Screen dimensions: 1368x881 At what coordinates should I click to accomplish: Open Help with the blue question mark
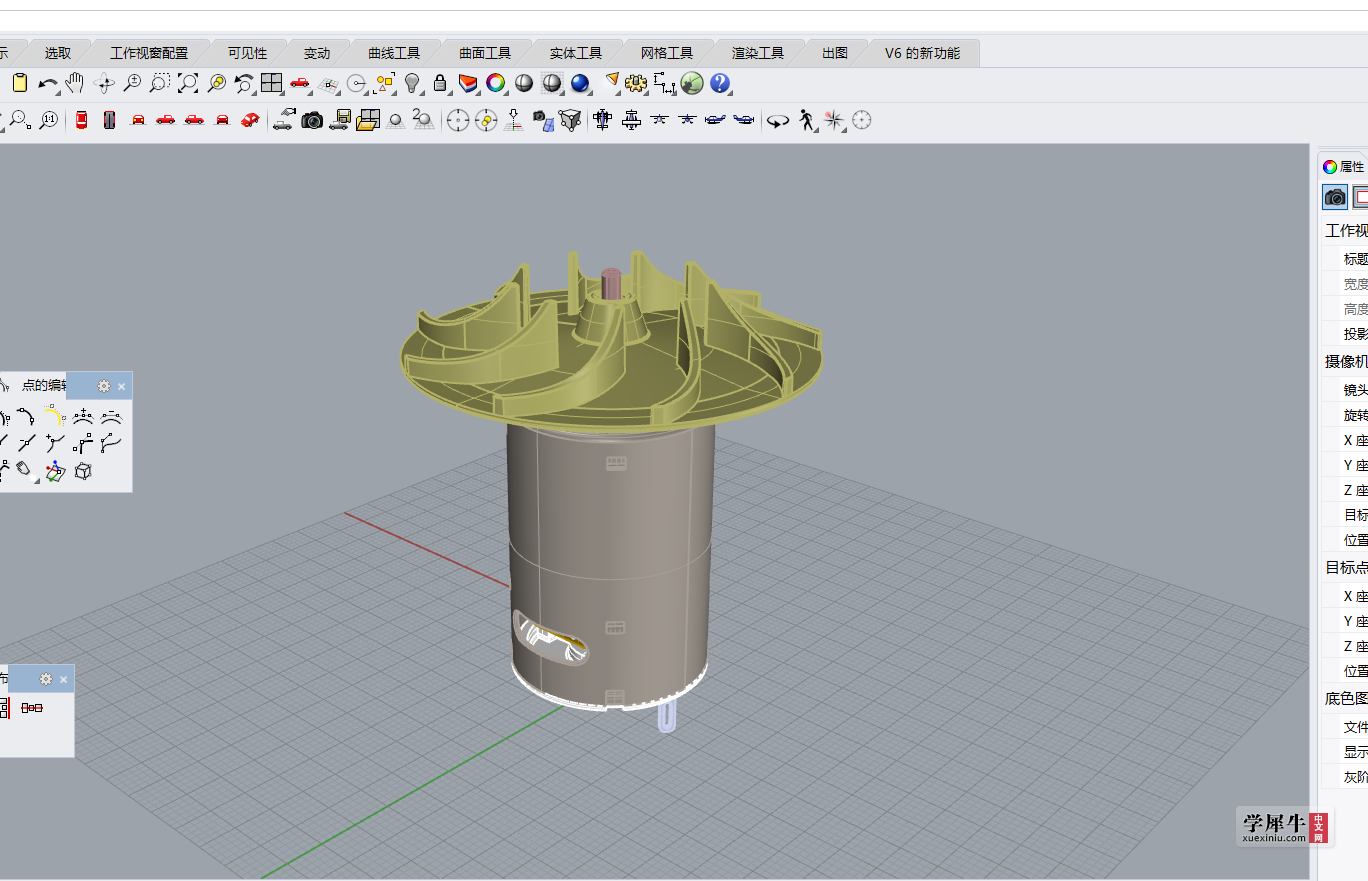tap(720, 83)
